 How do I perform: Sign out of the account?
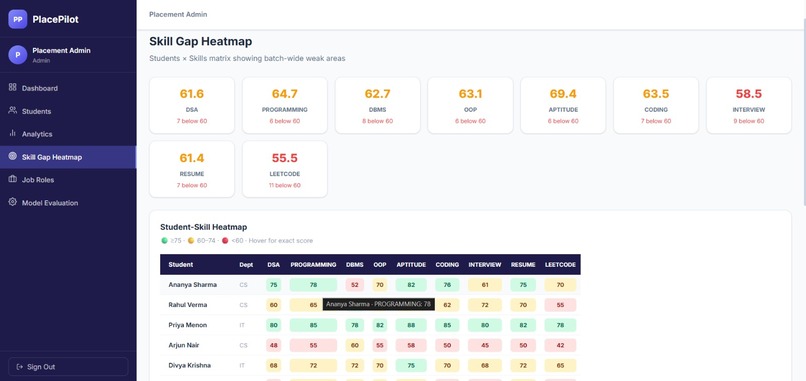click(68, 367)
